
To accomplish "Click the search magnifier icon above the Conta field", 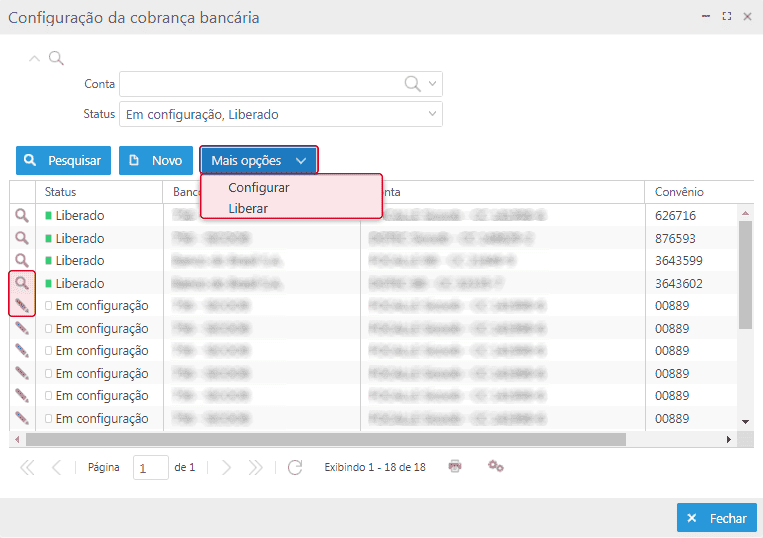I will pos(57,58).
